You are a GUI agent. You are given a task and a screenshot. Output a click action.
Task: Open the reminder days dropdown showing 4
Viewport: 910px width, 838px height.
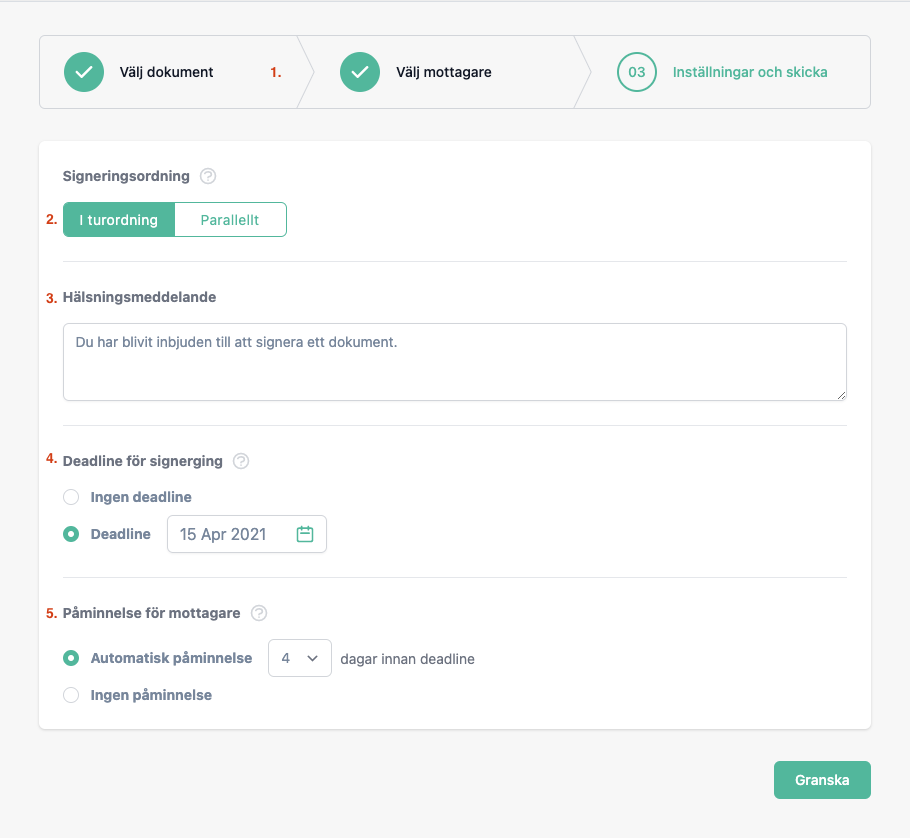coord(299,658)
